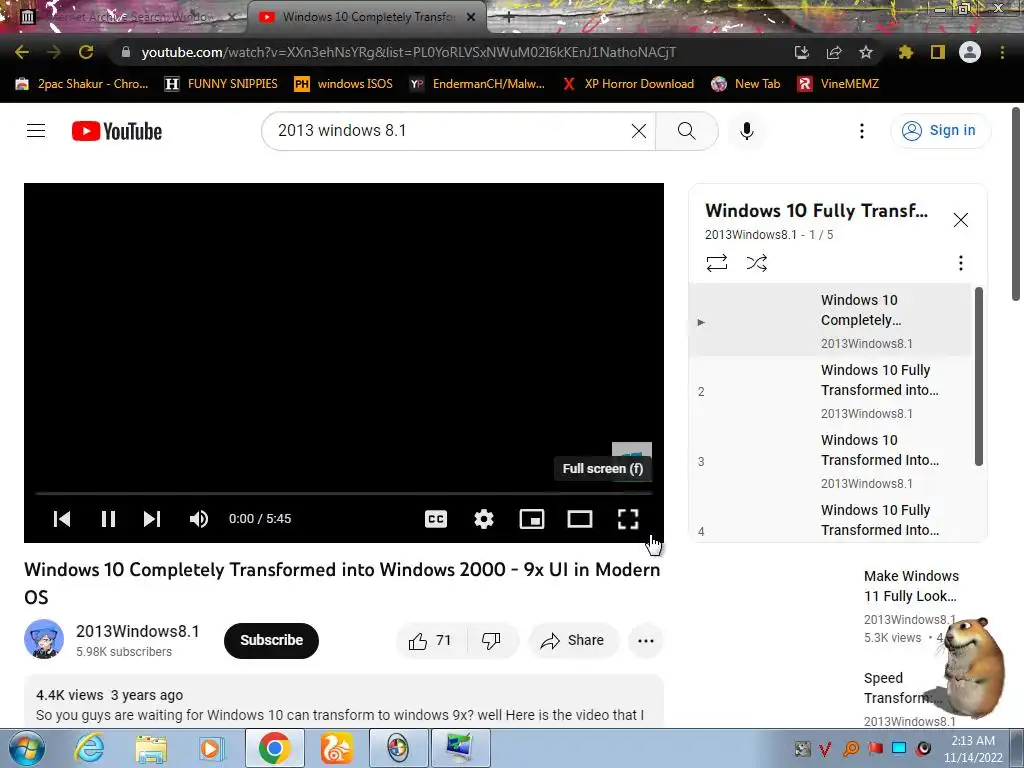
Task: Open the YouTube hamburger guide menu
Action: pos(36,131)
